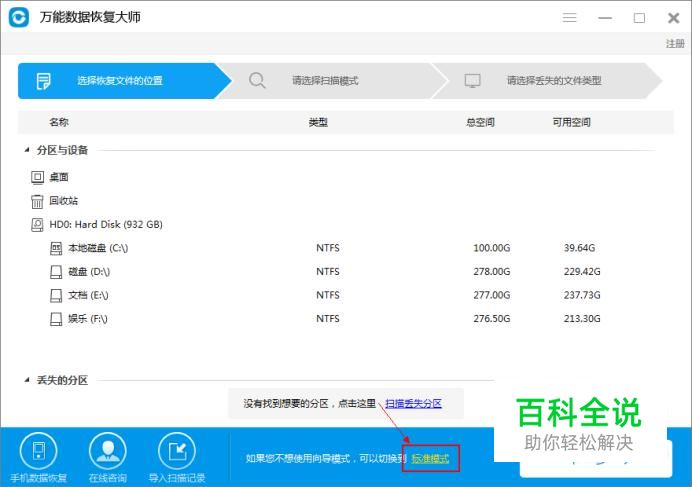Click the desktop icon beside 桌面
Screen dimensions: 692x487
click(x=38, y=177)
